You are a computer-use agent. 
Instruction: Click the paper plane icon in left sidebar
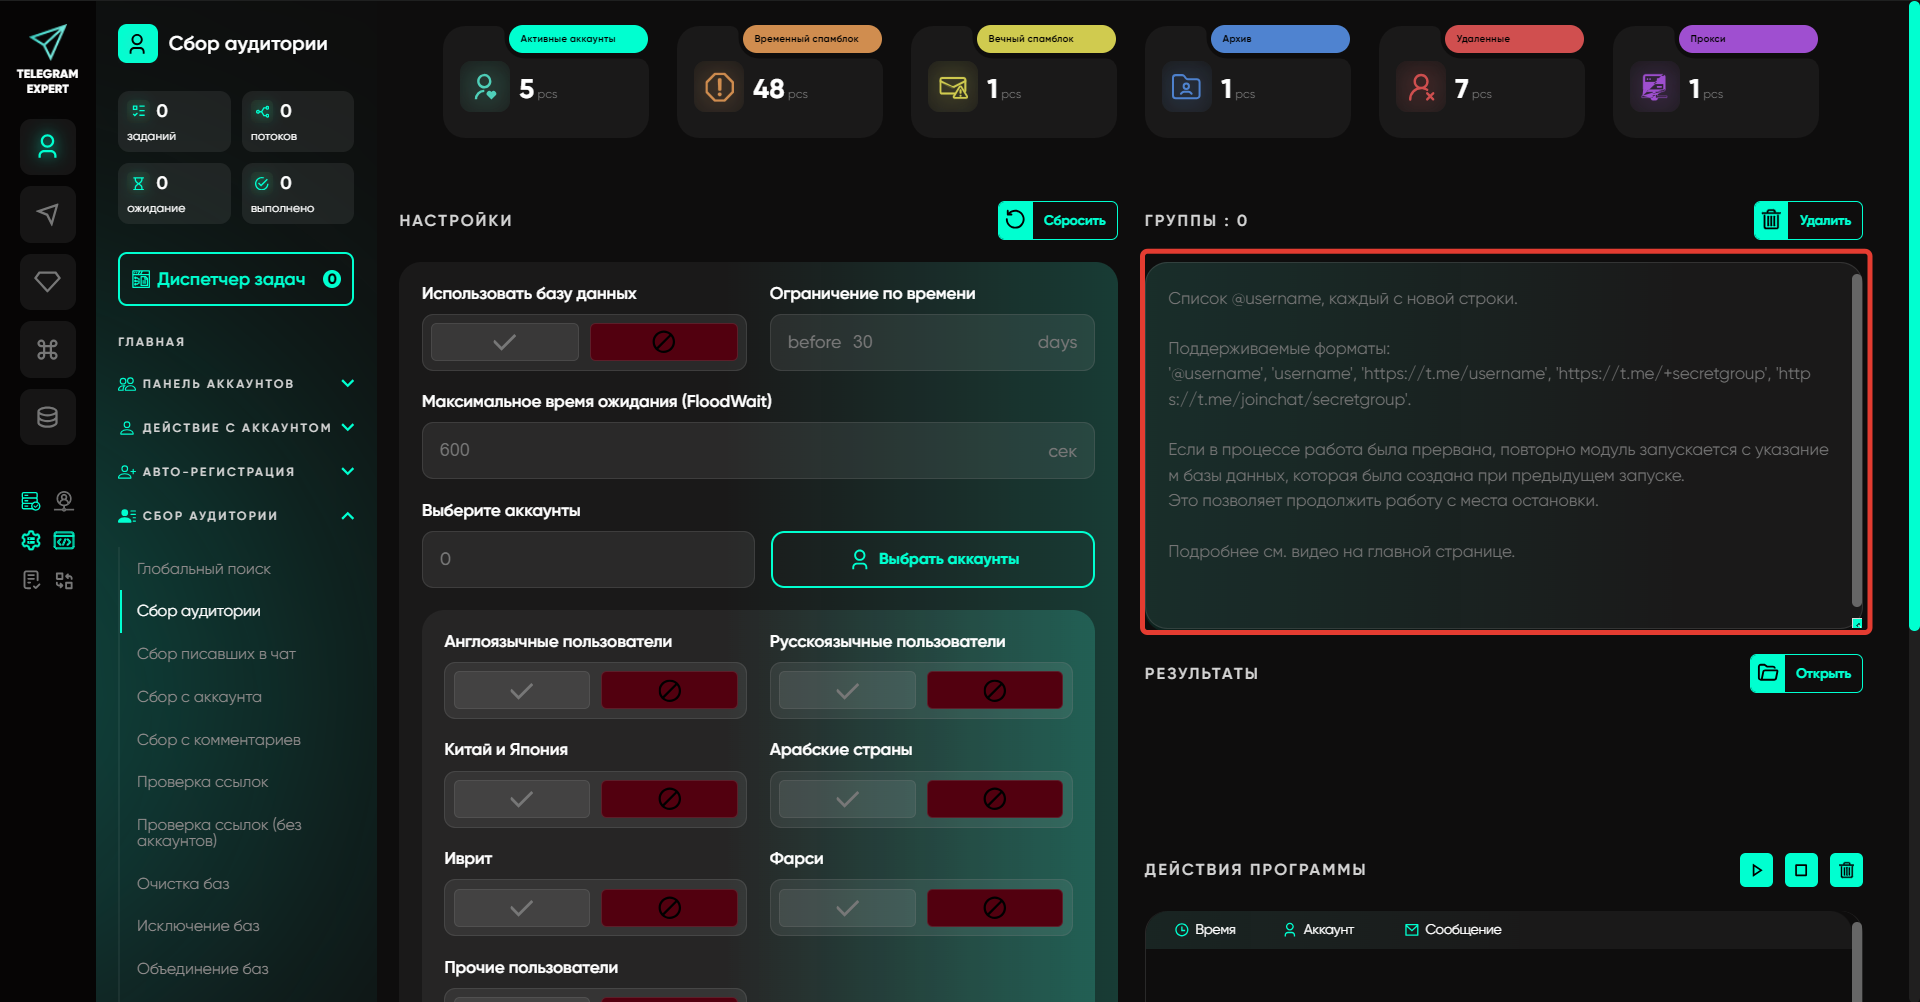pos(47,214)
